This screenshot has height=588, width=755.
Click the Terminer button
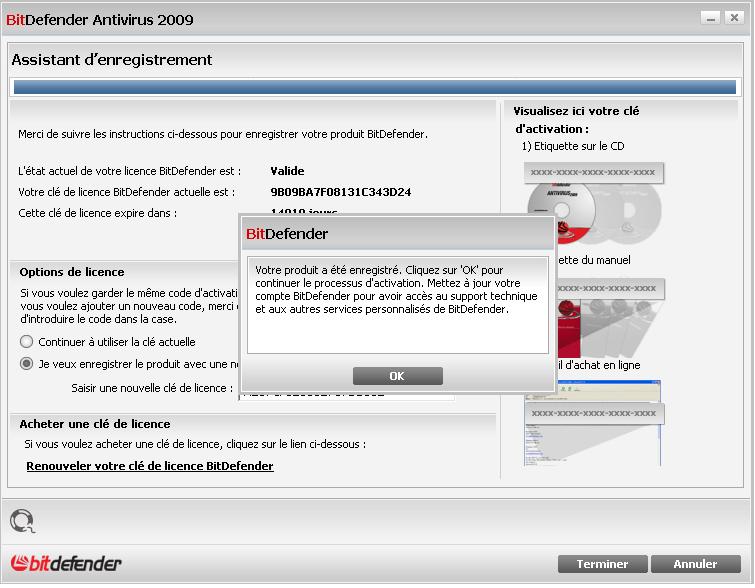click(x=602, y=564)
